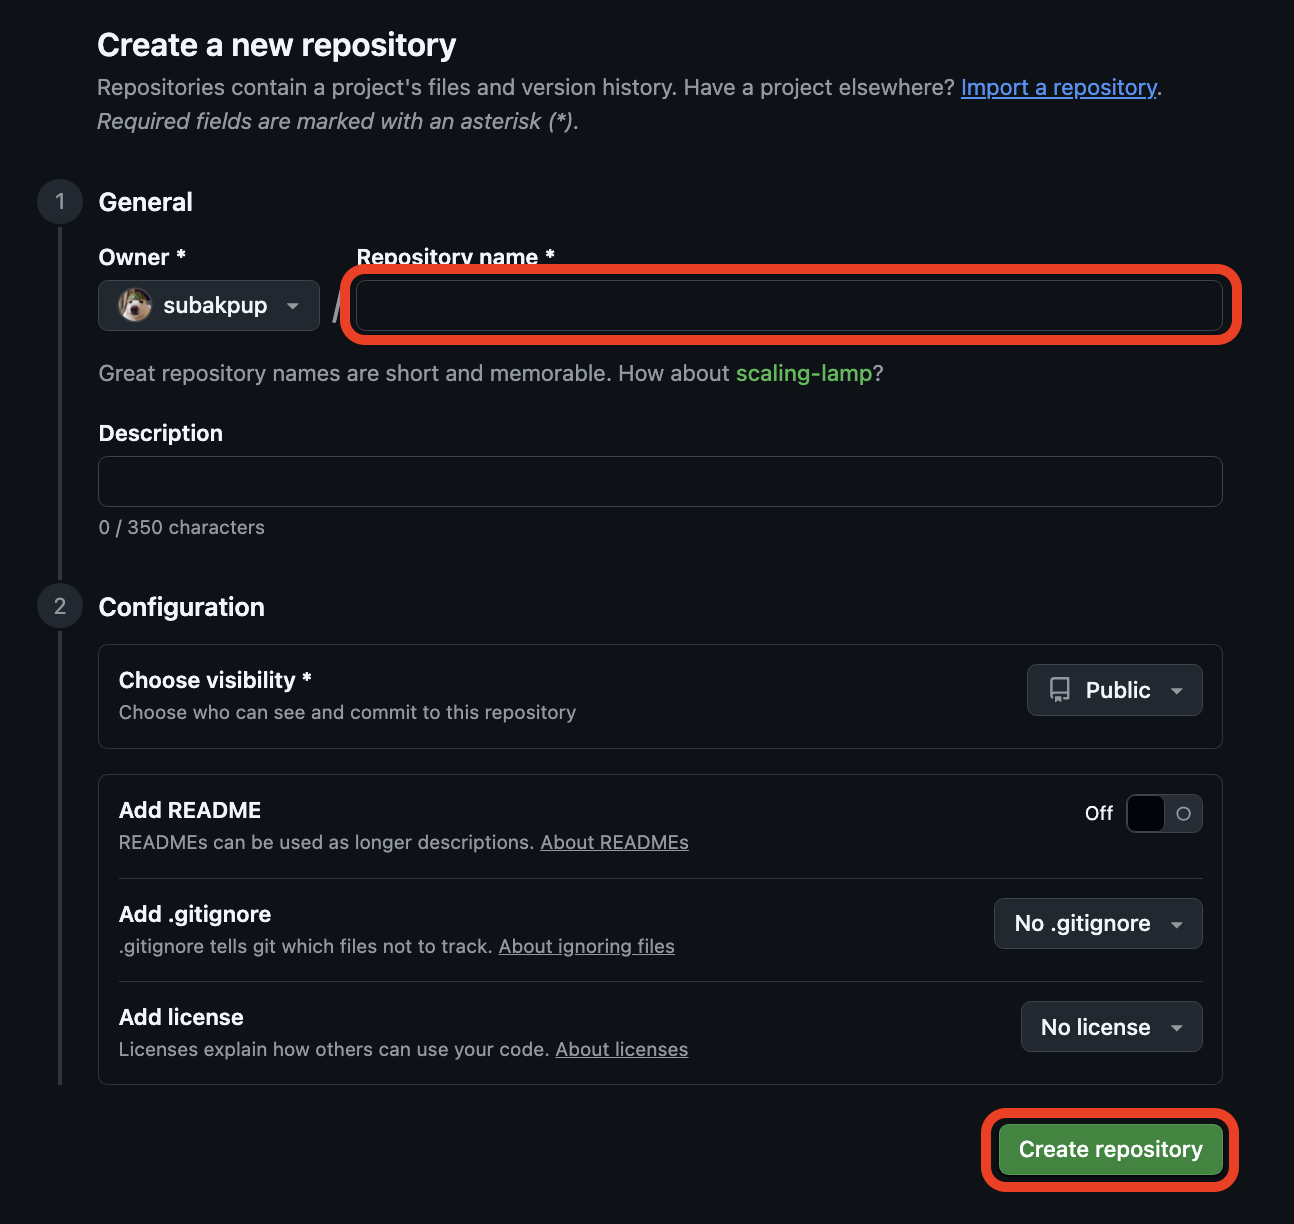Use the suggested name scaling-lamp
The width and height of the screenshot is (1294, 1224).
point(804,374)
